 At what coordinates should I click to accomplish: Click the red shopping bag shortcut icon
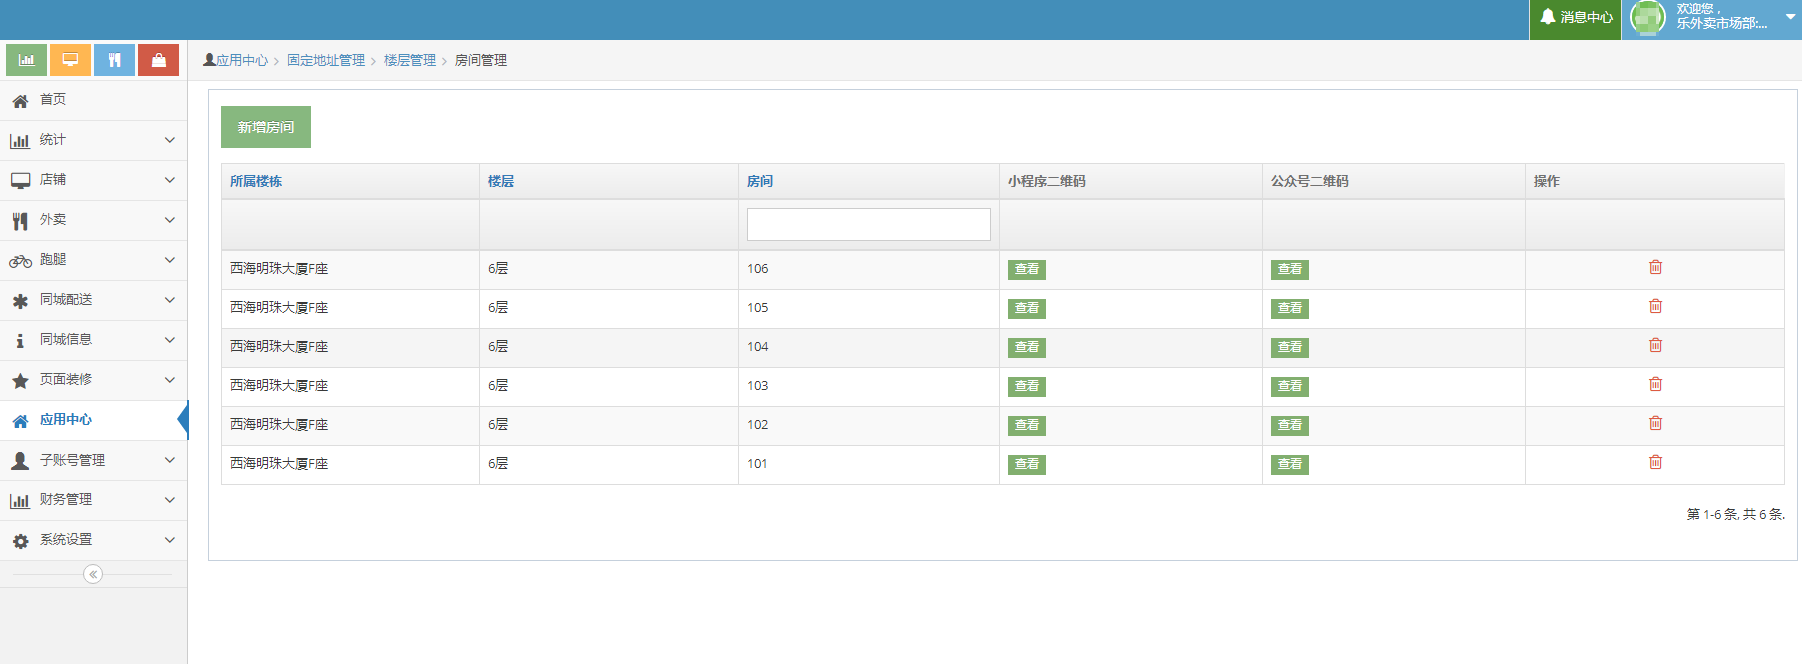click(158, 60)
